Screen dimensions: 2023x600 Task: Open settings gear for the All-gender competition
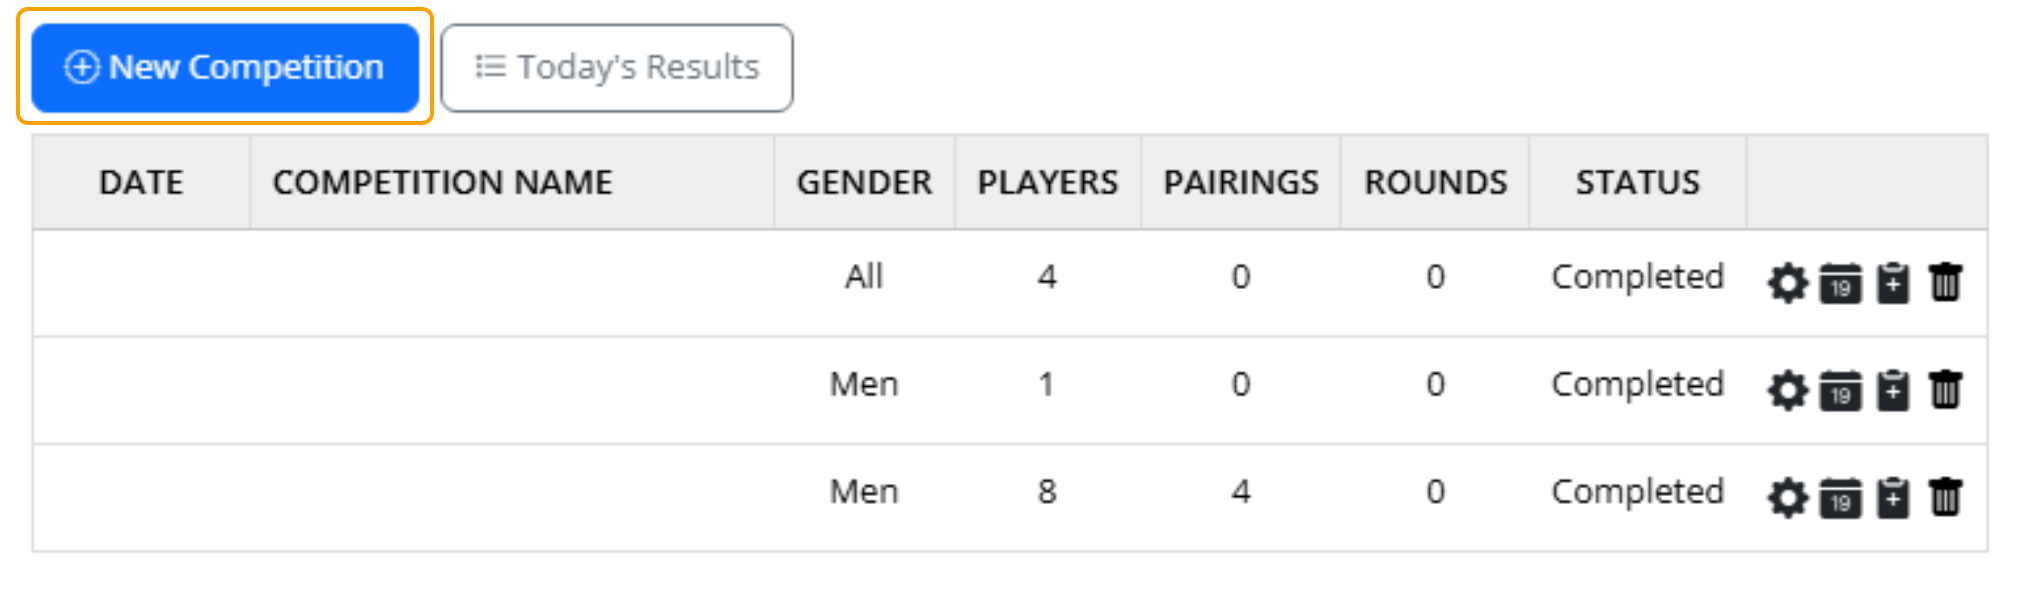coord(1787,283)
